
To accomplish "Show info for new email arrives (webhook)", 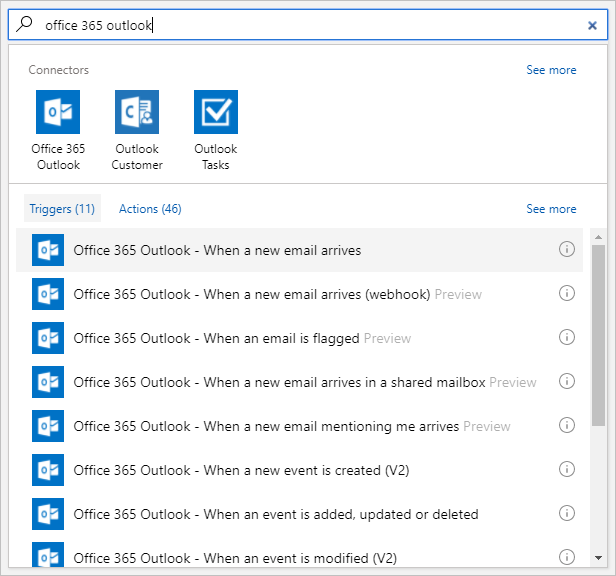I will (x=566, y=293).
